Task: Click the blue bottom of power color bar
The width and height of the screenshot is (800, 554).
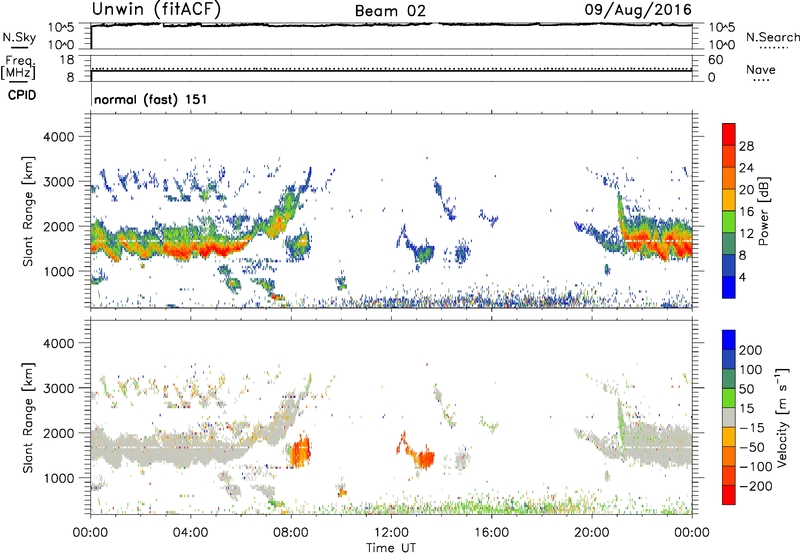Action: [729, 287]
